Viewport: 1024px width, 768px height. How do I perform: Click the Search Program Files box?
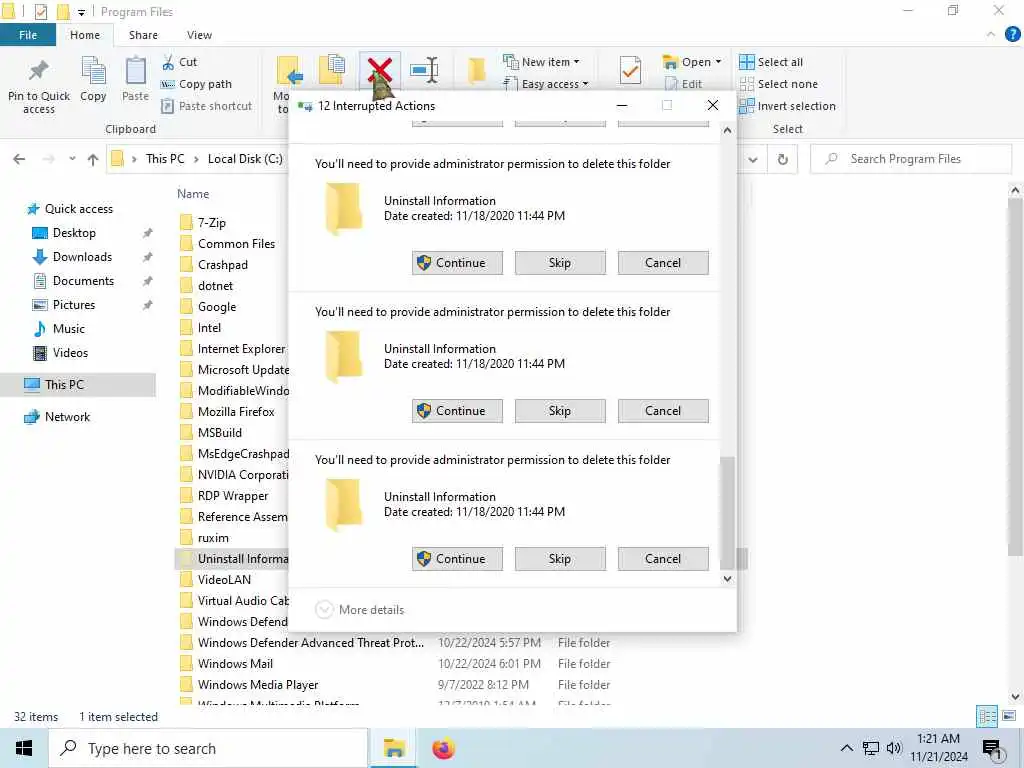910,159
